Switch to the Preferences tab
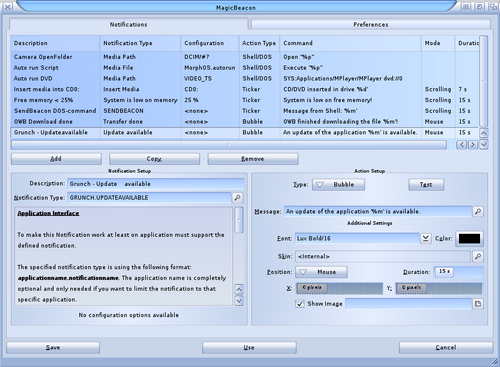Image resolution: width=500 pixels, height=367 pixels. pos(371,24)
